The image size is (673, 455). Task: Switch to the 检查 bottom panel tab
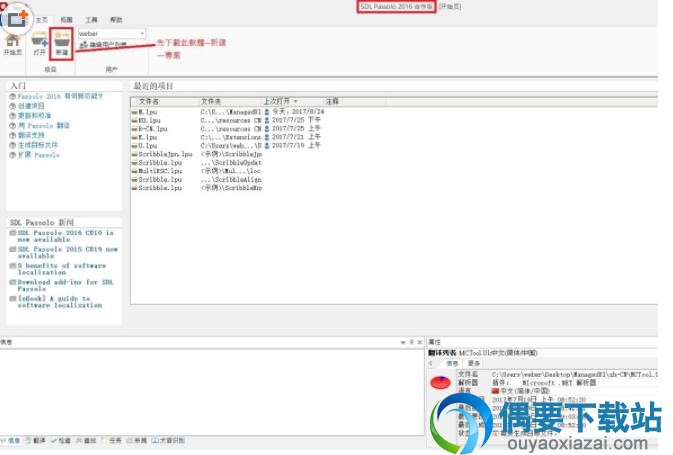pyautogui.click(x=61, y=440)
